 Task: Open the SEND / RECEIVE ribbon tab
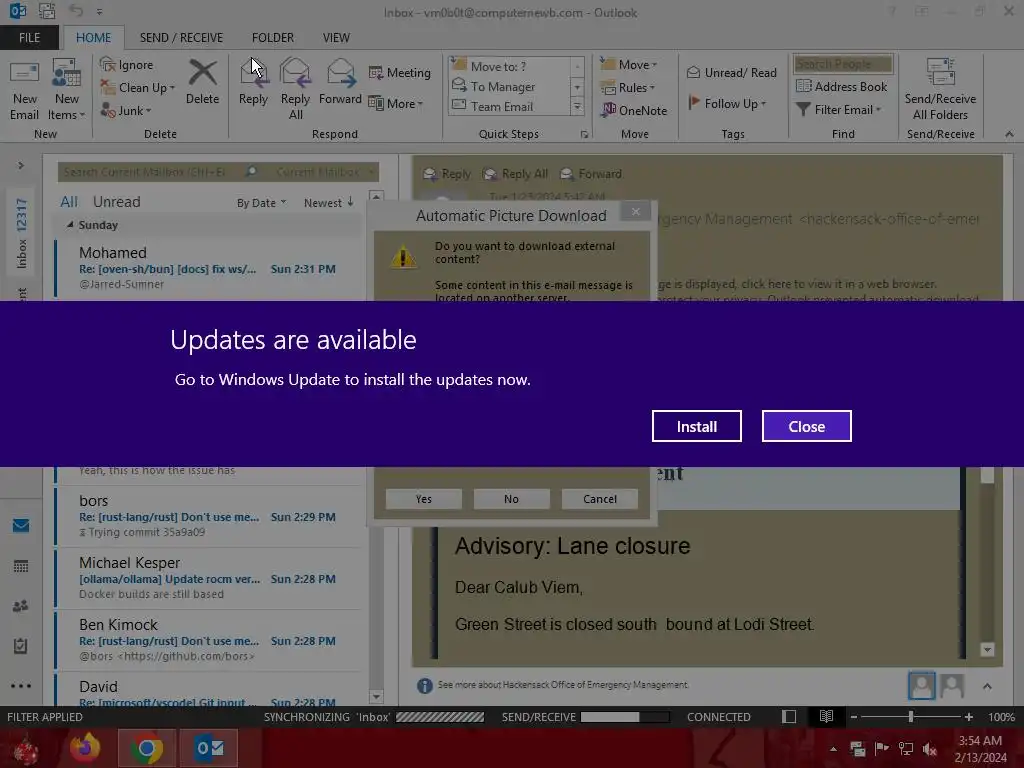(181, 38)
